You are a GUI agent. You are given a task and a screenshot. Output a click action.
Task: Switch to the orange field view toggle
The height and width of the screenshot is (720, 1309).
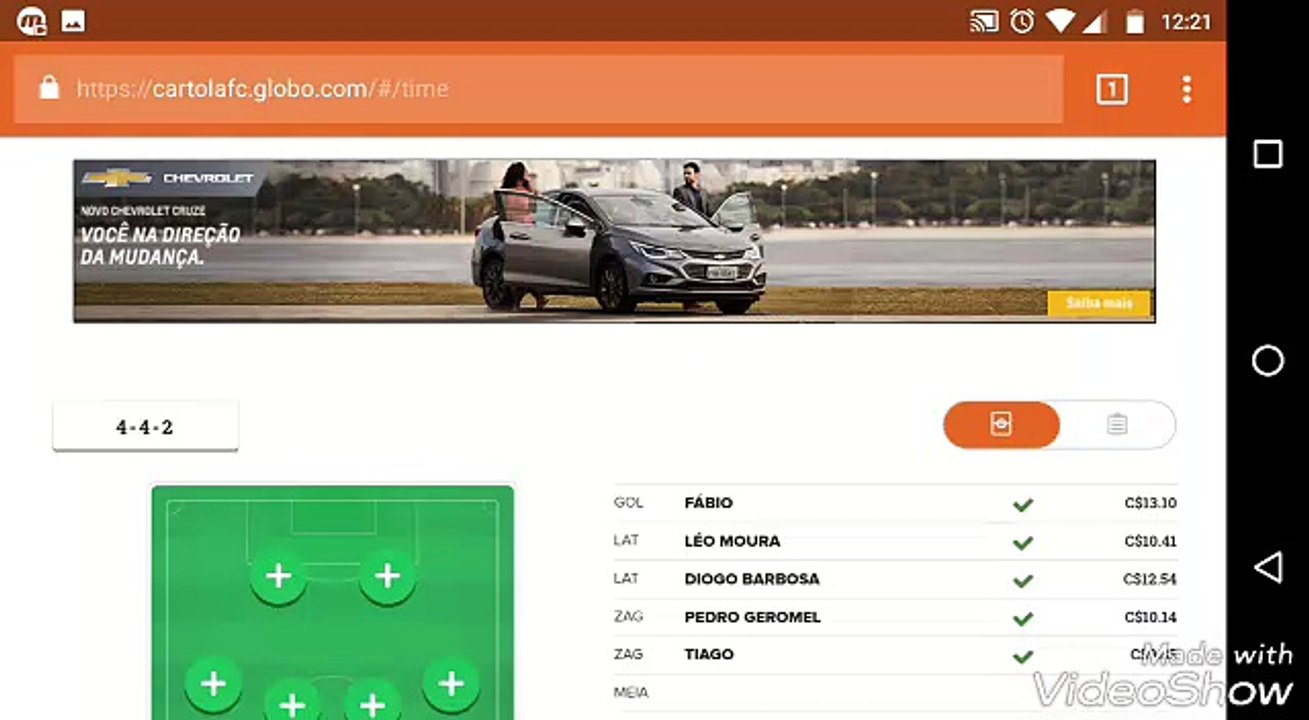[1001, 425]
